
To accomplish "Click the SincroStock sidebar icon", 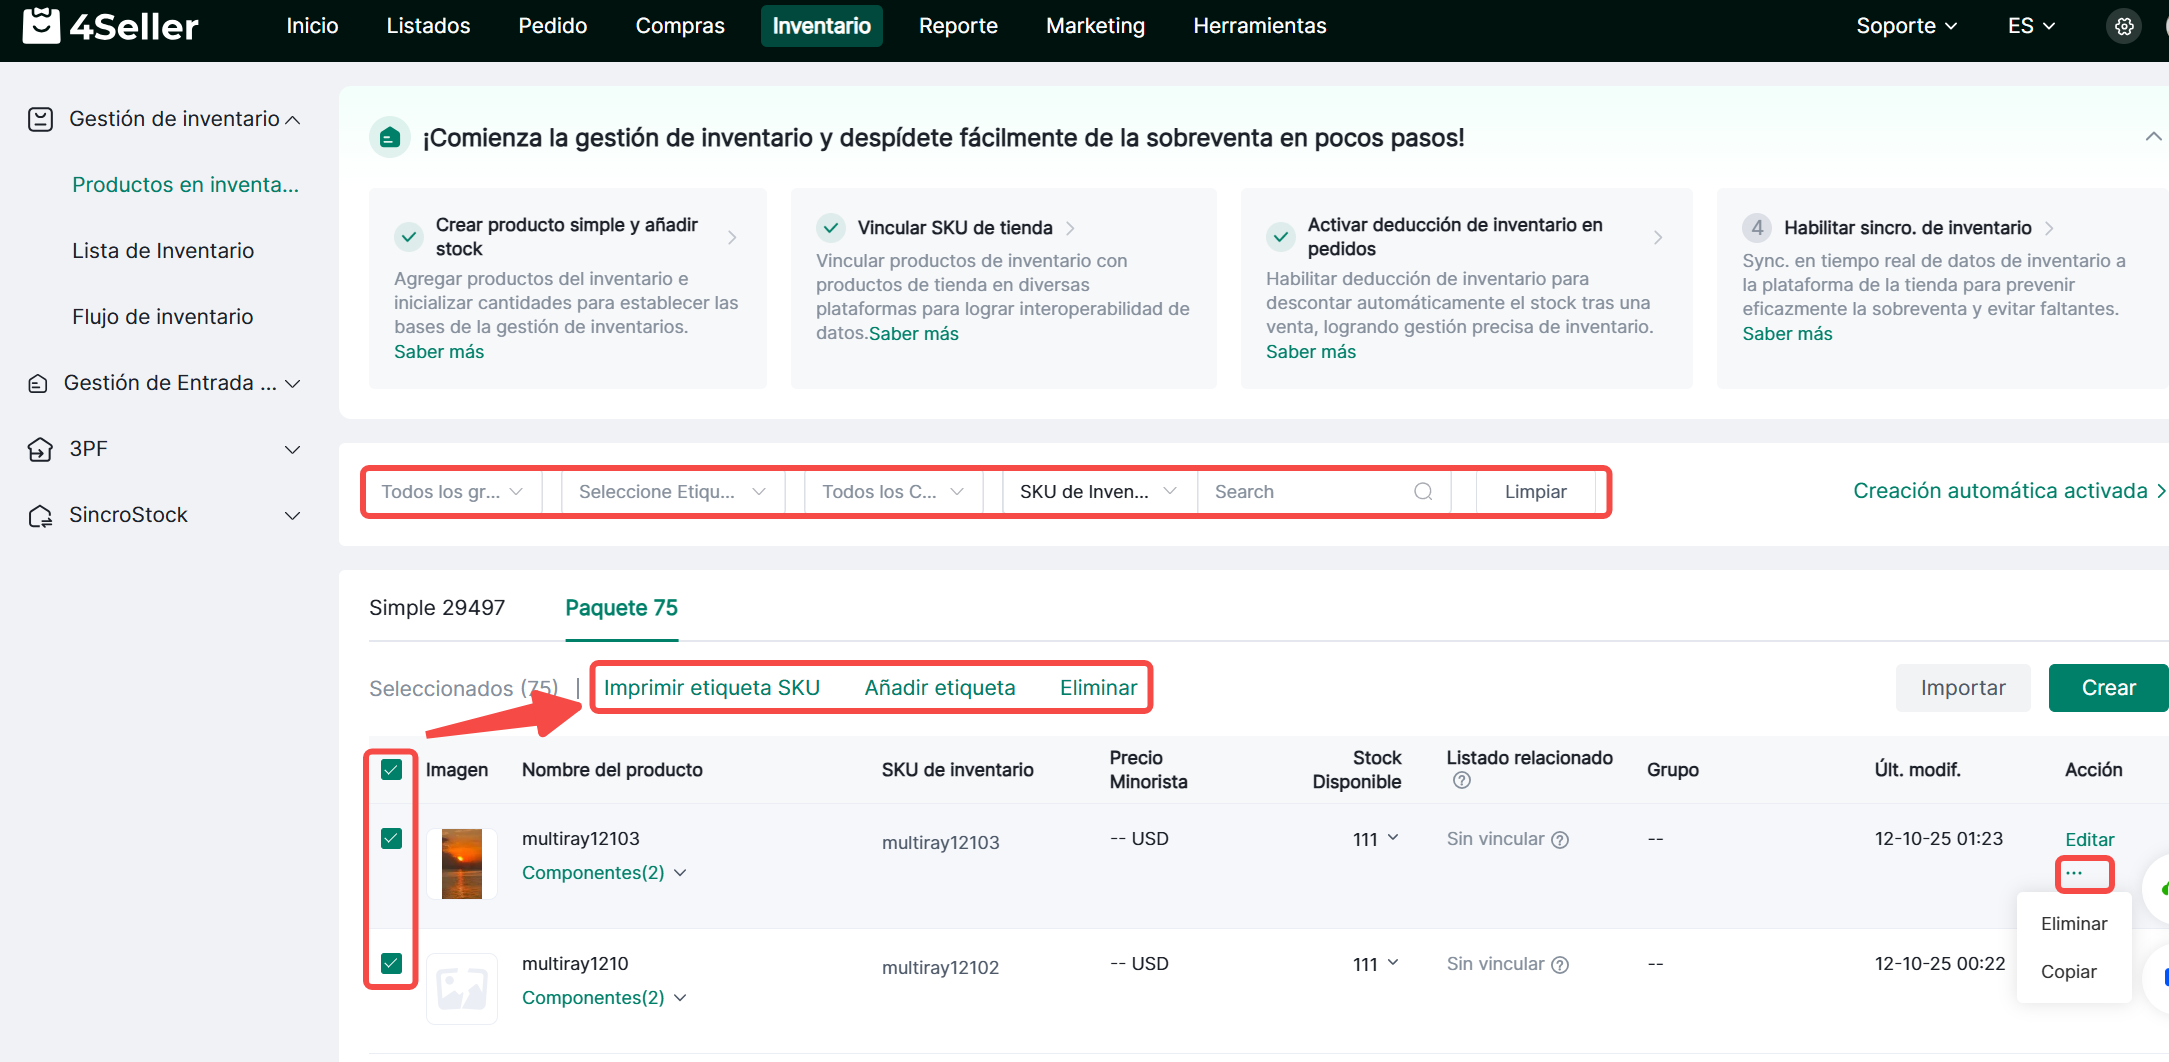I will [39, 515].
